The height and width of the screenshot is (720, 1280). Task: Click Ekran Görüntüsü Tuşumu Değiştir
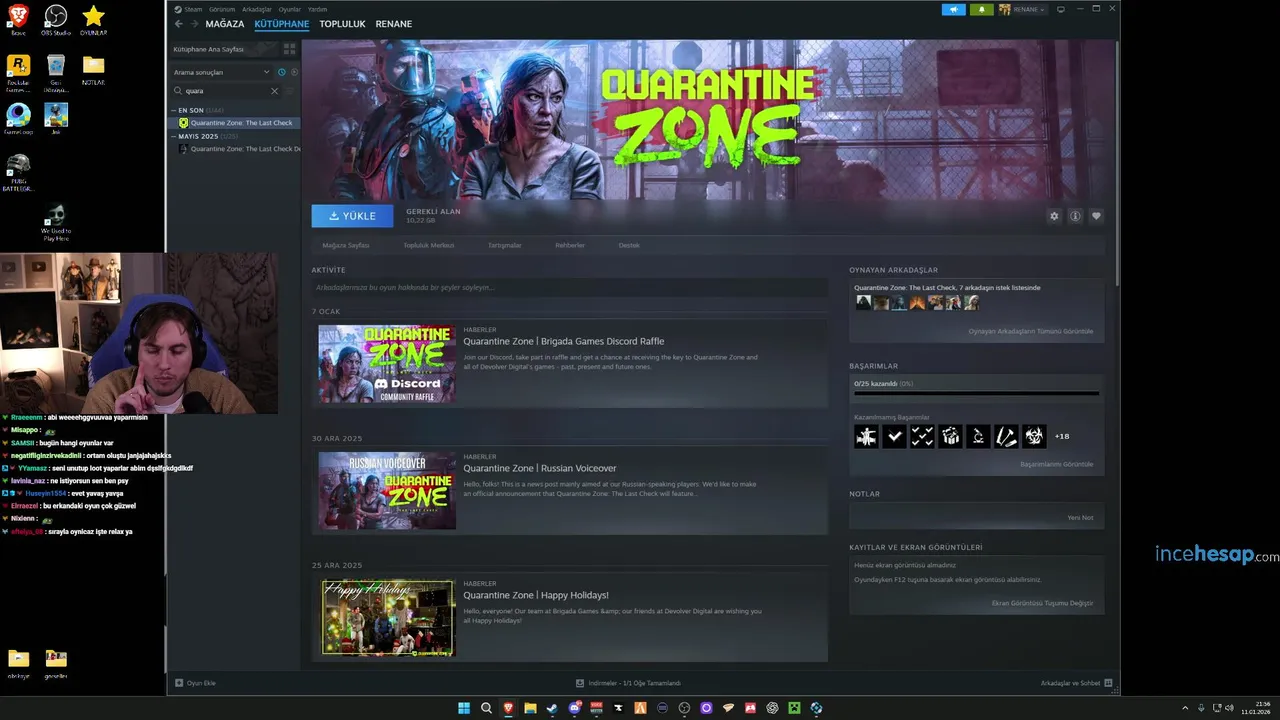(1042, 603)
